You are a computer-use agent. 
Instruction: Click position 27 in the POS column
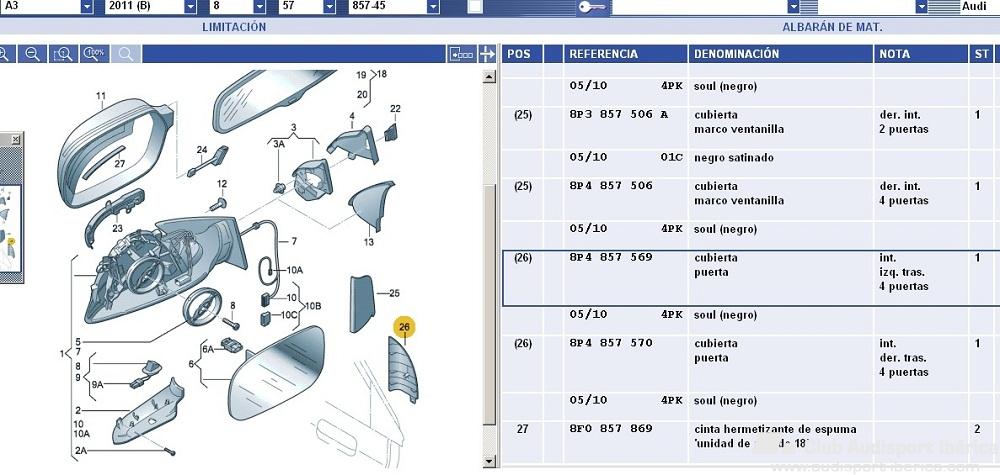[x=522, y=429]
